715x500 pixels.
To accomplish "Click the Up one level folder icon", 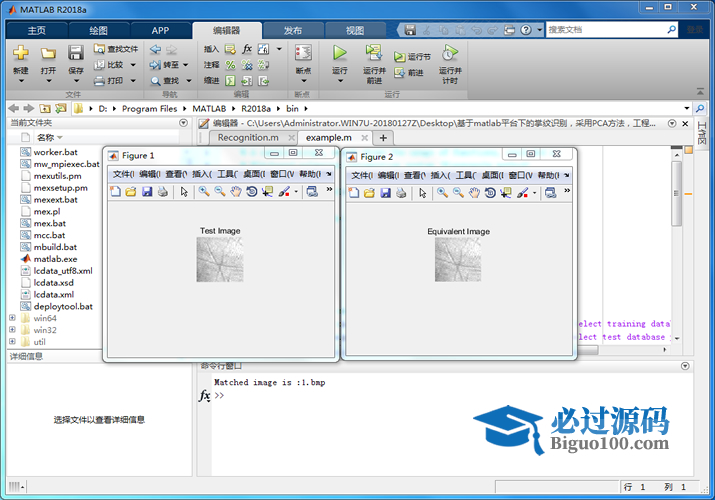I will [45, 108].
